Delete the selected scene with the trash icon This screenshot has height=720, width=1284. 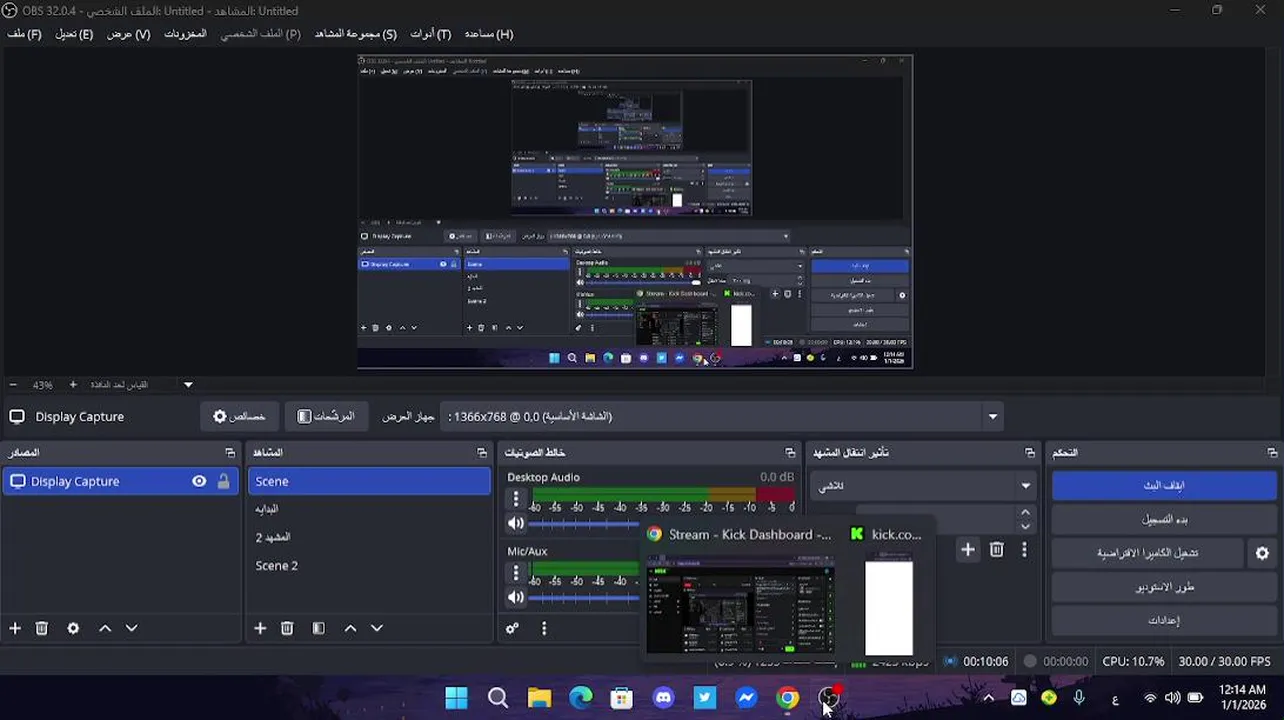click(287, 628)
